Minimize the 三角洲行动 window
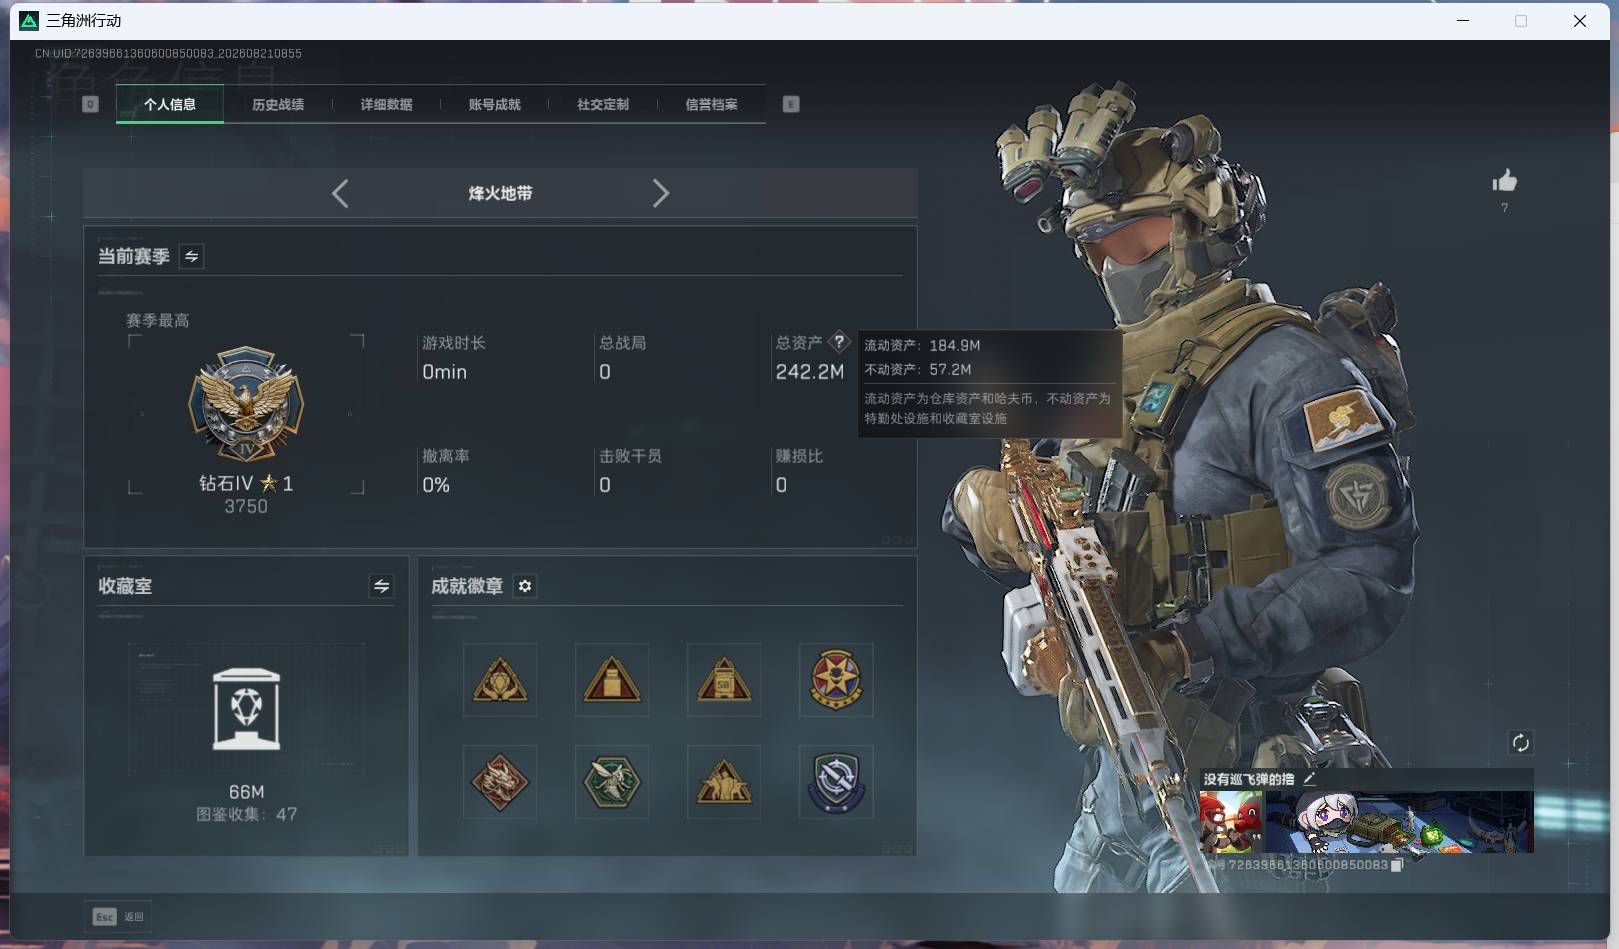Screen dimensions: 1619x949 pos(1463,20)
